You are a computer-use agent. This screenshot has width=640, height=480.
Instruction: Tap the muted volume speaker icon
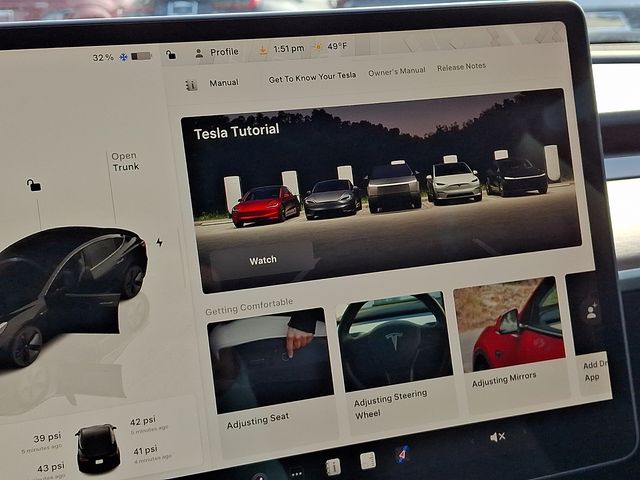(x=497, y=437)
